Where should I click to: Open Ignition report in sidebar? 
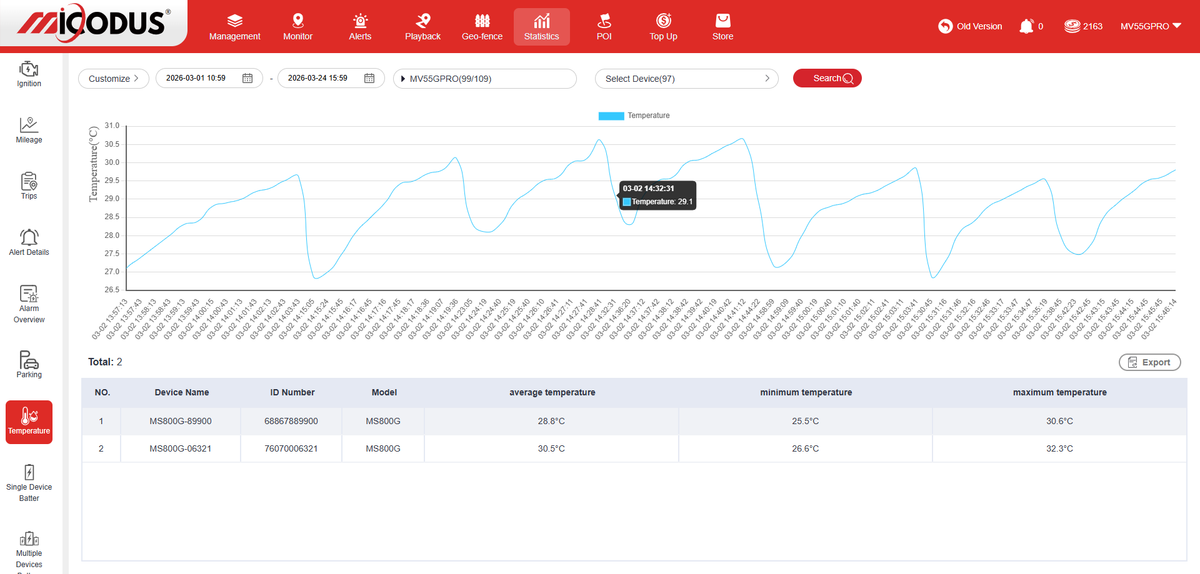(x=29, y=74)
